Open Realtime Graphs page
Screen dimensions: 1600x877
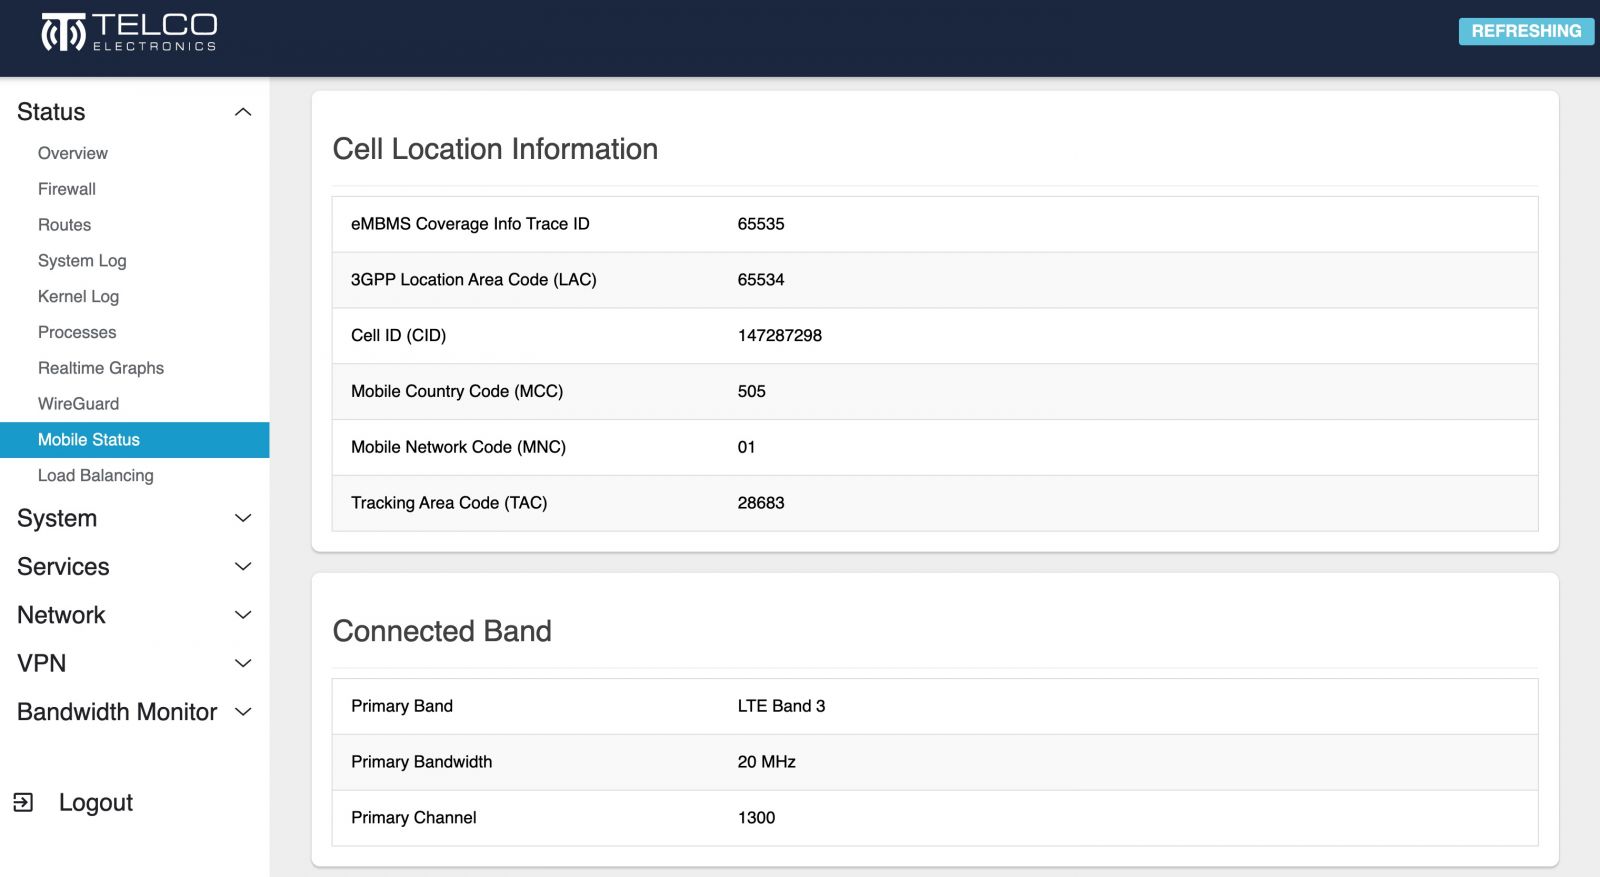(101, 368)
